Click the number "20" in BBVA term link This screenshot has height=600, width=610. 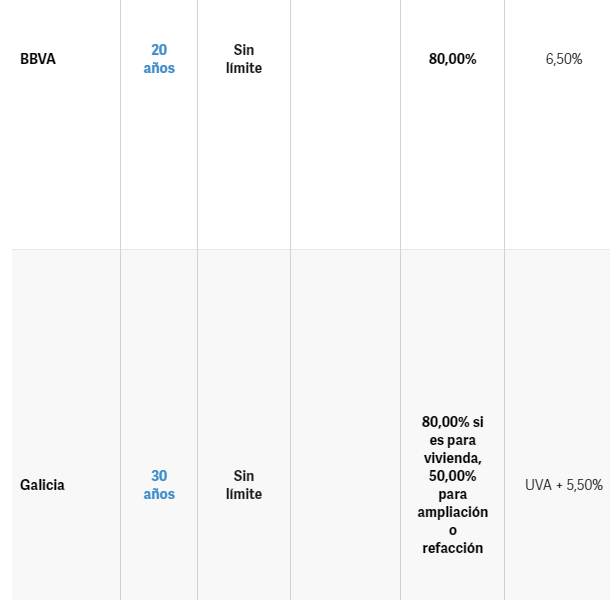click(159, 50)
